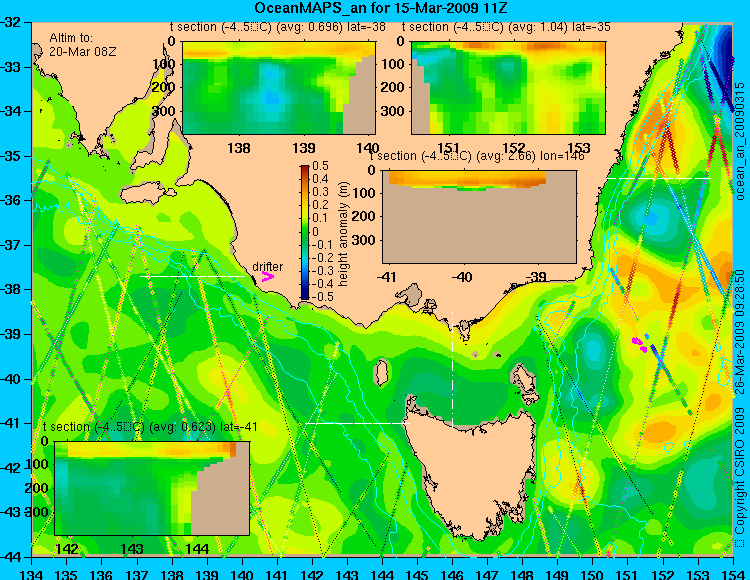Click the magenta drifter arrow beside the drifter label
This screenshot has width=750, height=580.
[x=267, y=277]
